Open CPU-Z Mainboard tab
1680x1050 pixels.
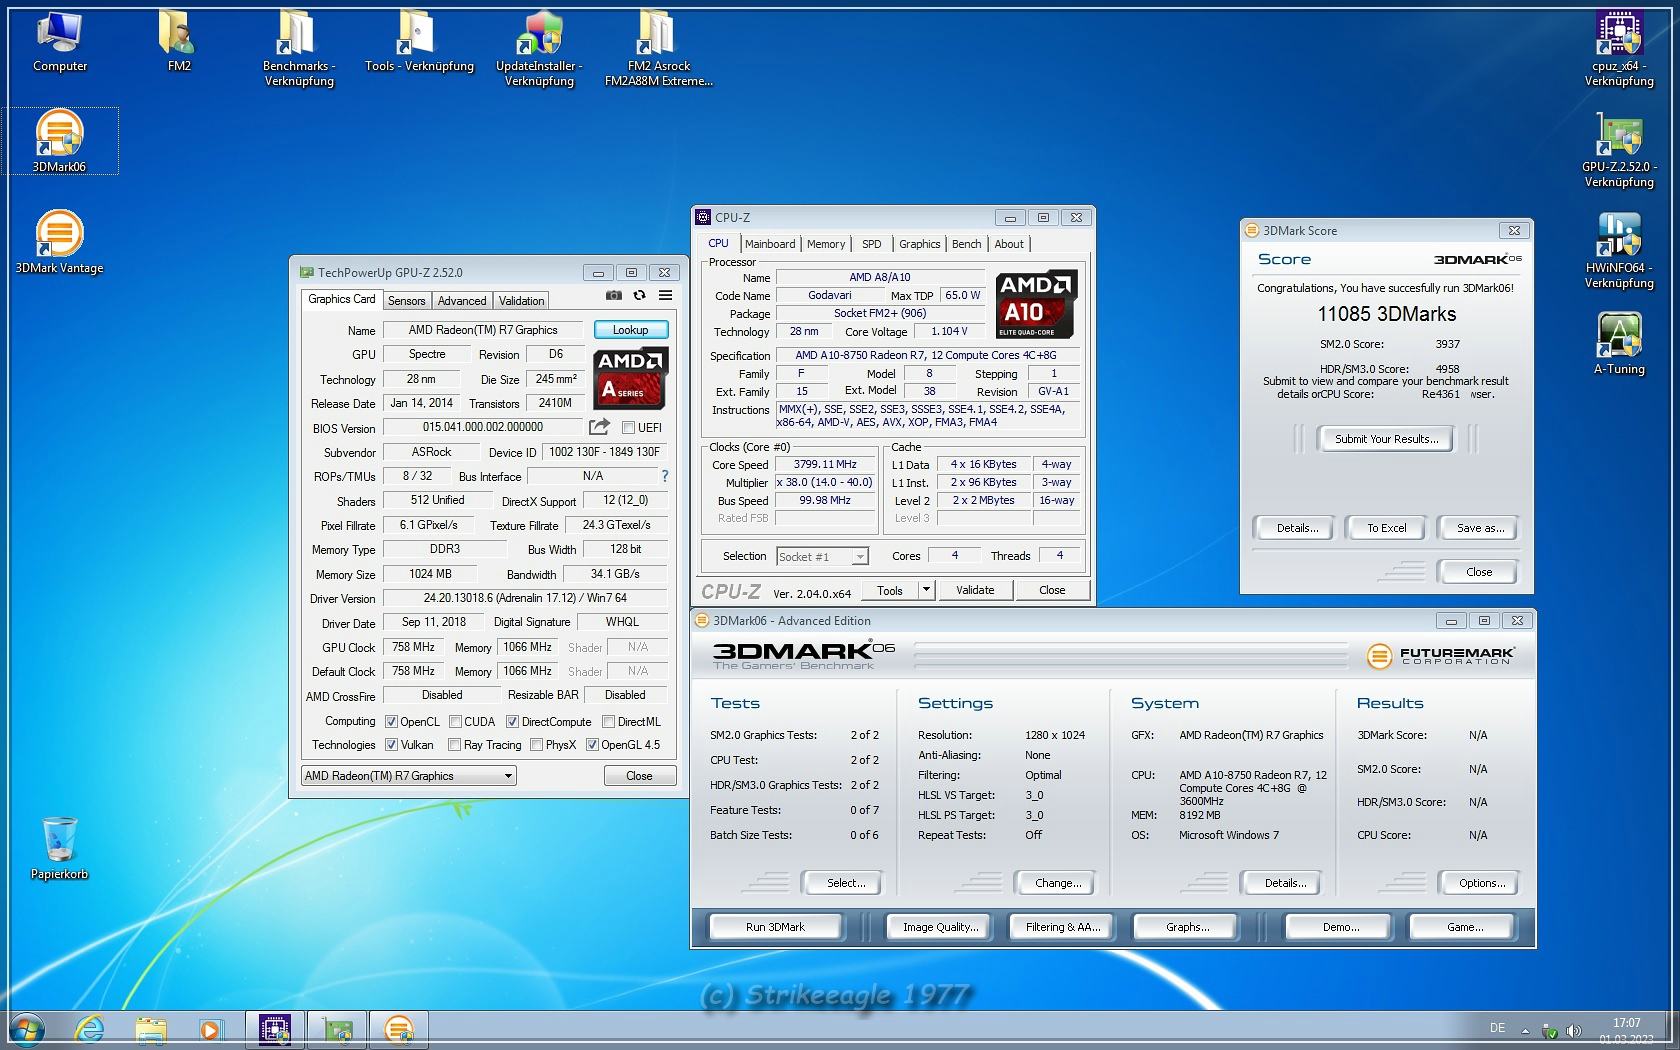click(769, 244)
